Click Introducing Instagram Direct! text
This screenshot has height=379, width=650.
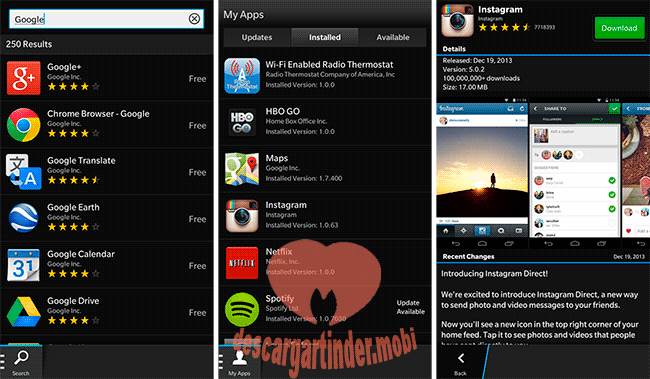point(495,274)
